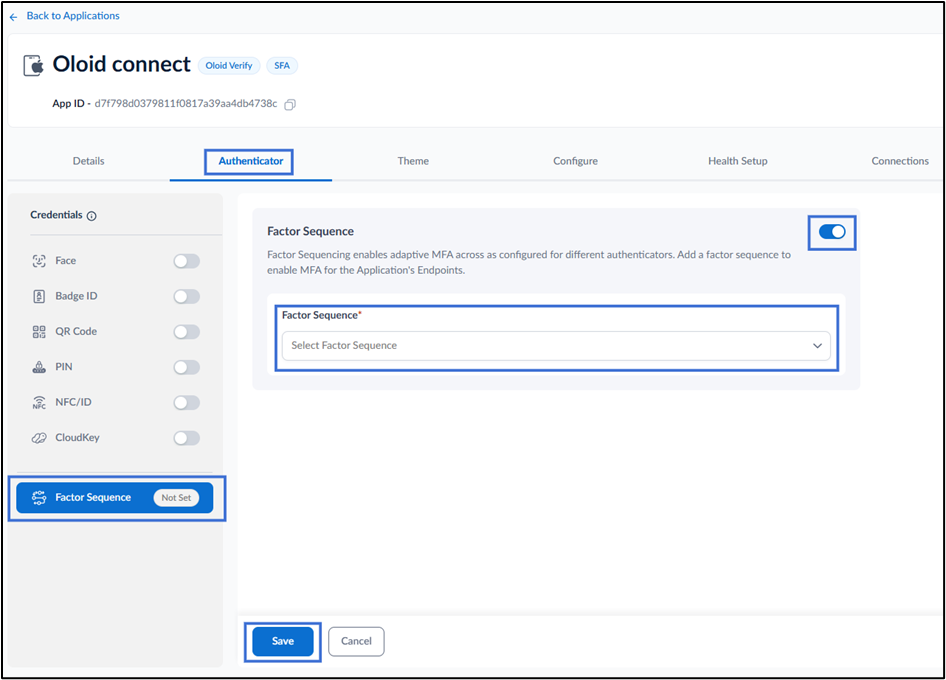Click the Factor Sequence sidebar icon
The height and width of the screenshot is (680, 946).
click(39, 498)
